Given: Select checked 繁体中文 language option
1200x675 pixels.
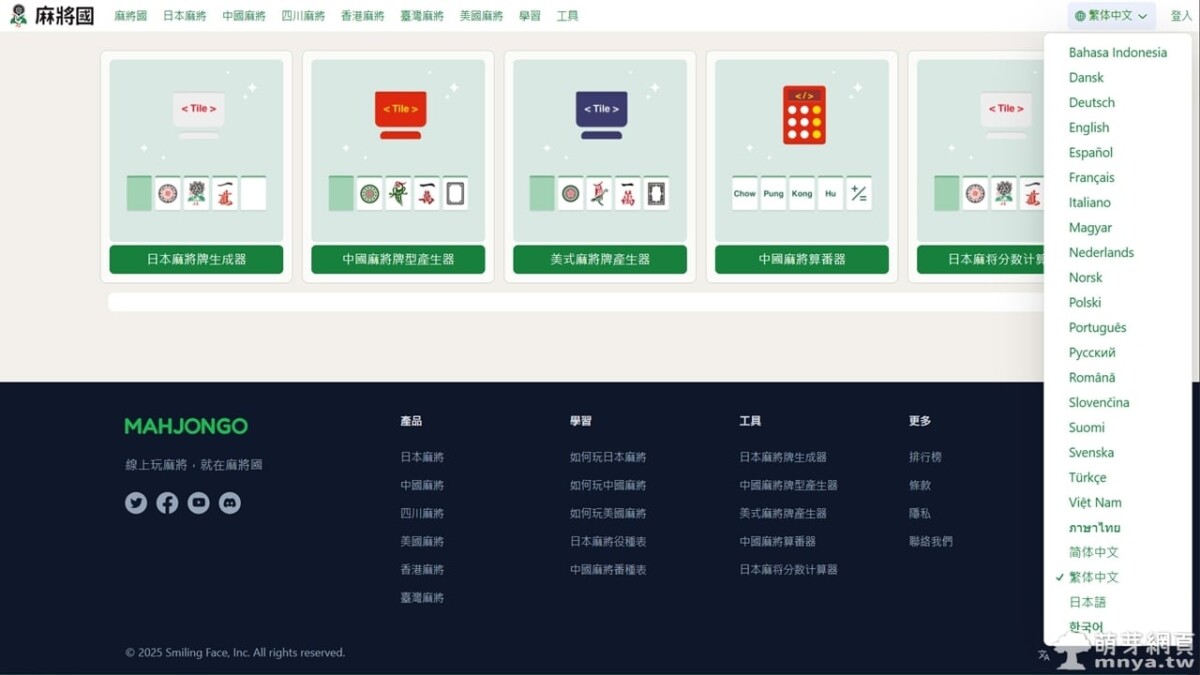Looking at the screenshot, I should point(1093,577).
